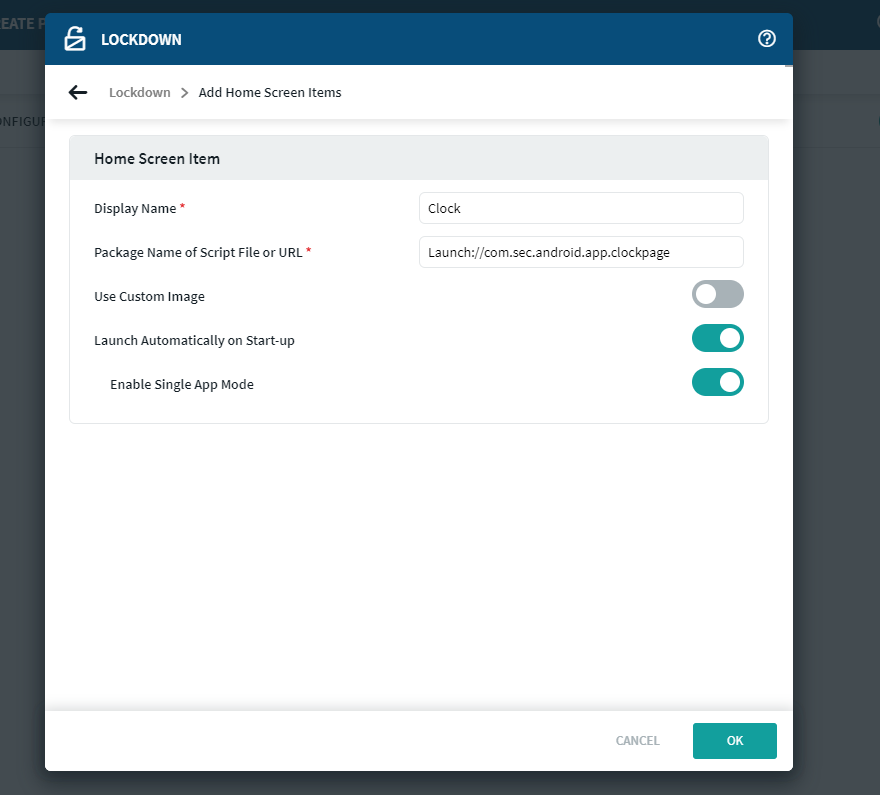Image resolution: width=880 pixels, height=795 pixels.
Task: Focus the Display Name field containing Clock
Action: coord(580,208)
